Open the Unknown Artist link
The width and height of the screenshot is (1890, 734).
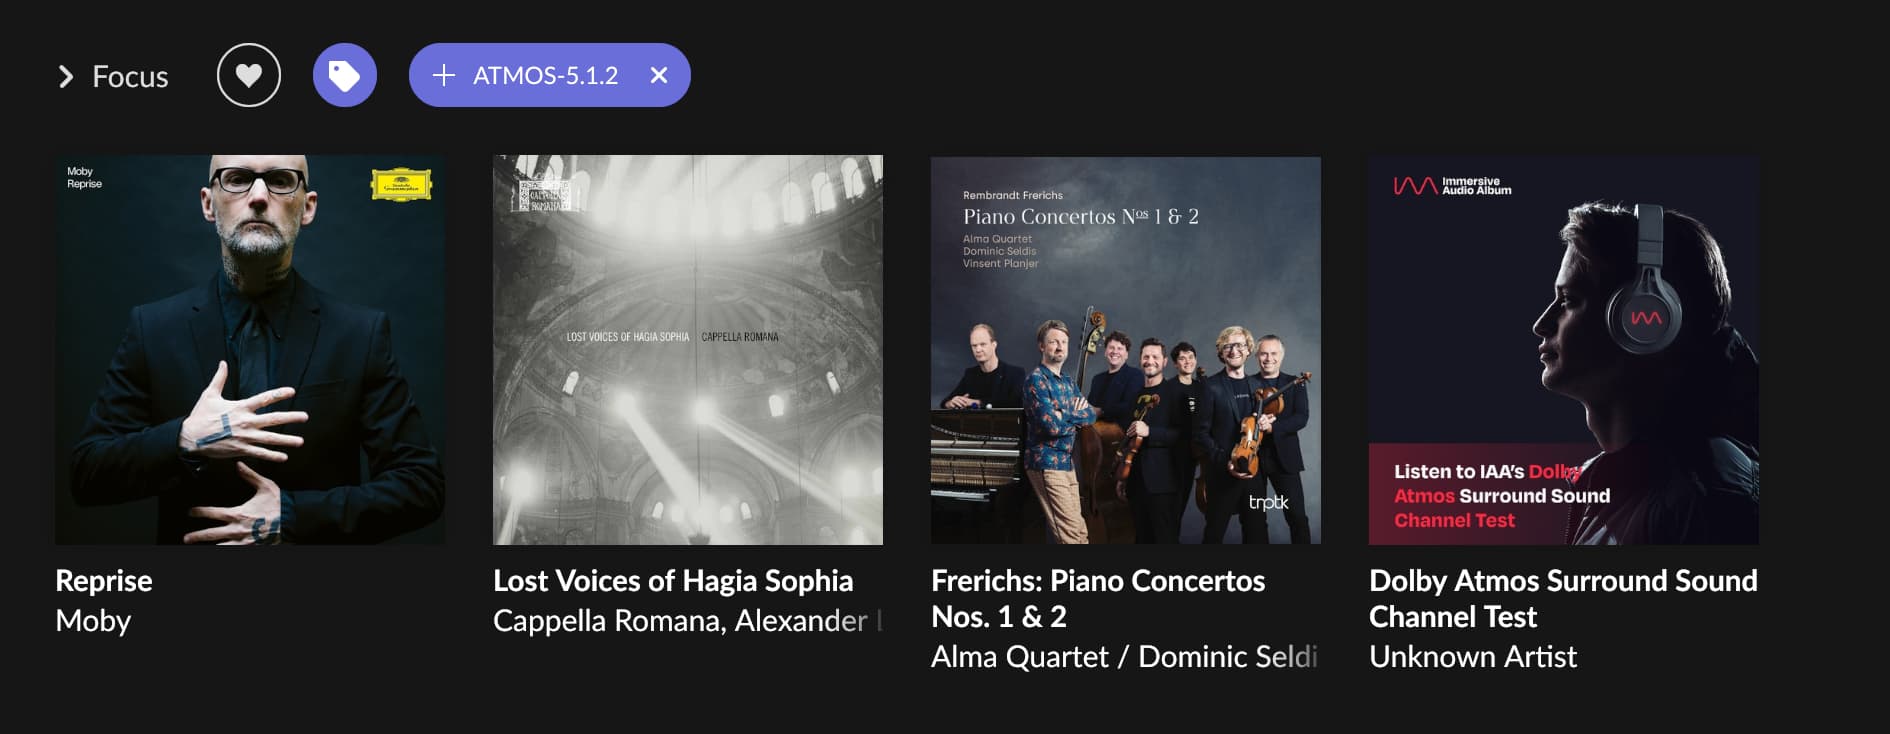[1473, 657]
